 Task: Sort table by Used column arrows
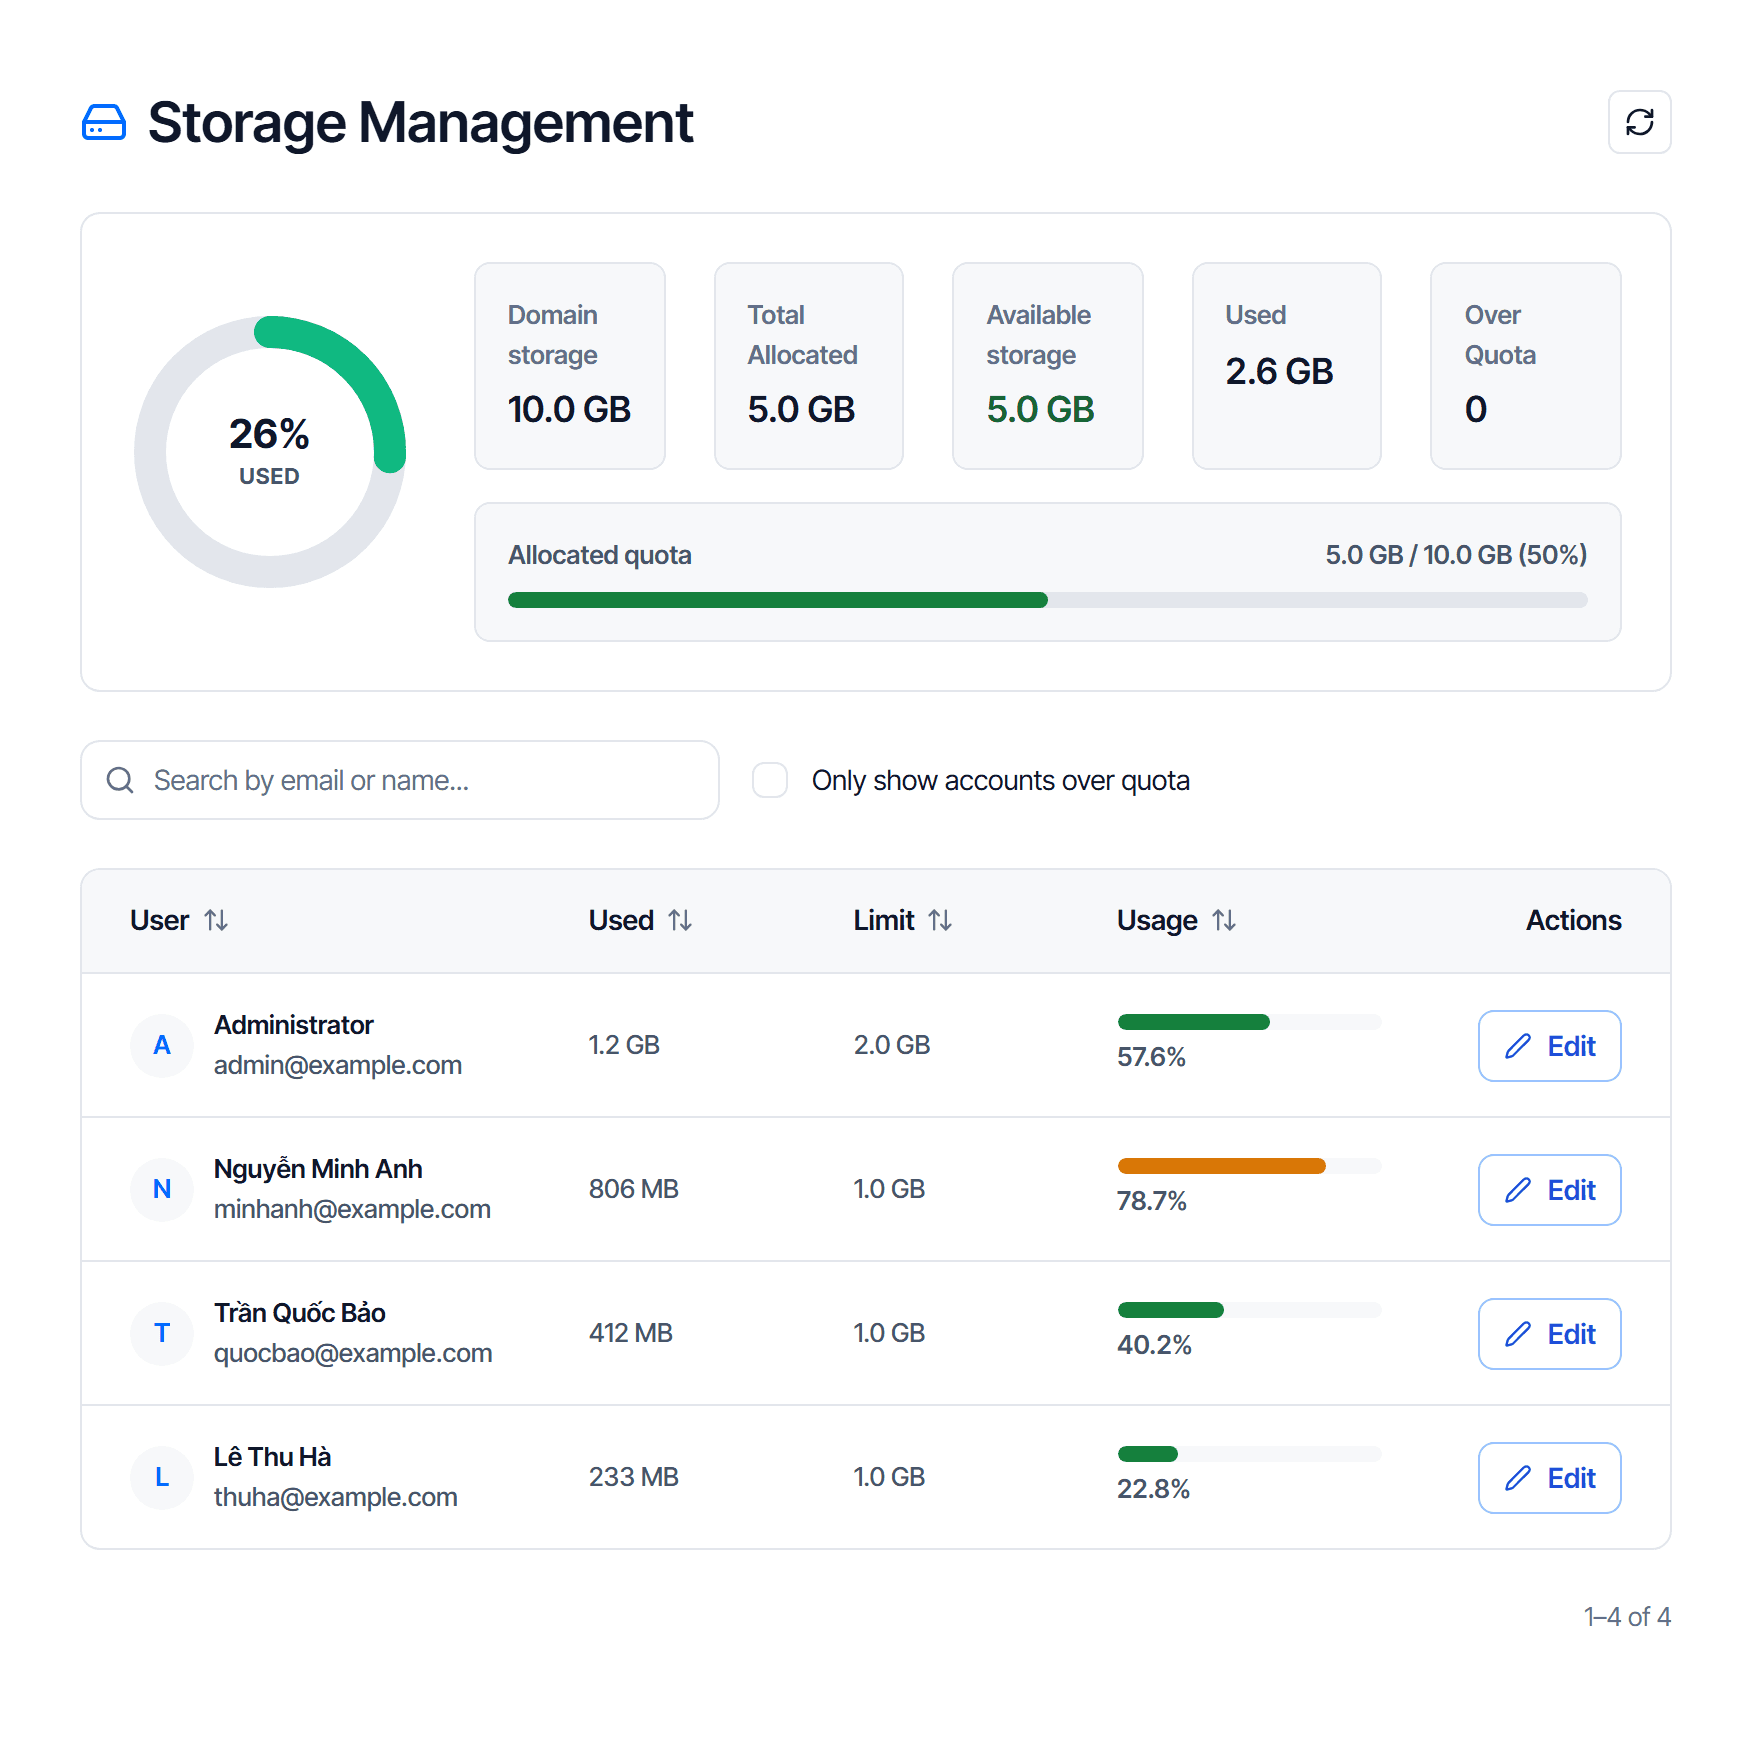[680, 920]
